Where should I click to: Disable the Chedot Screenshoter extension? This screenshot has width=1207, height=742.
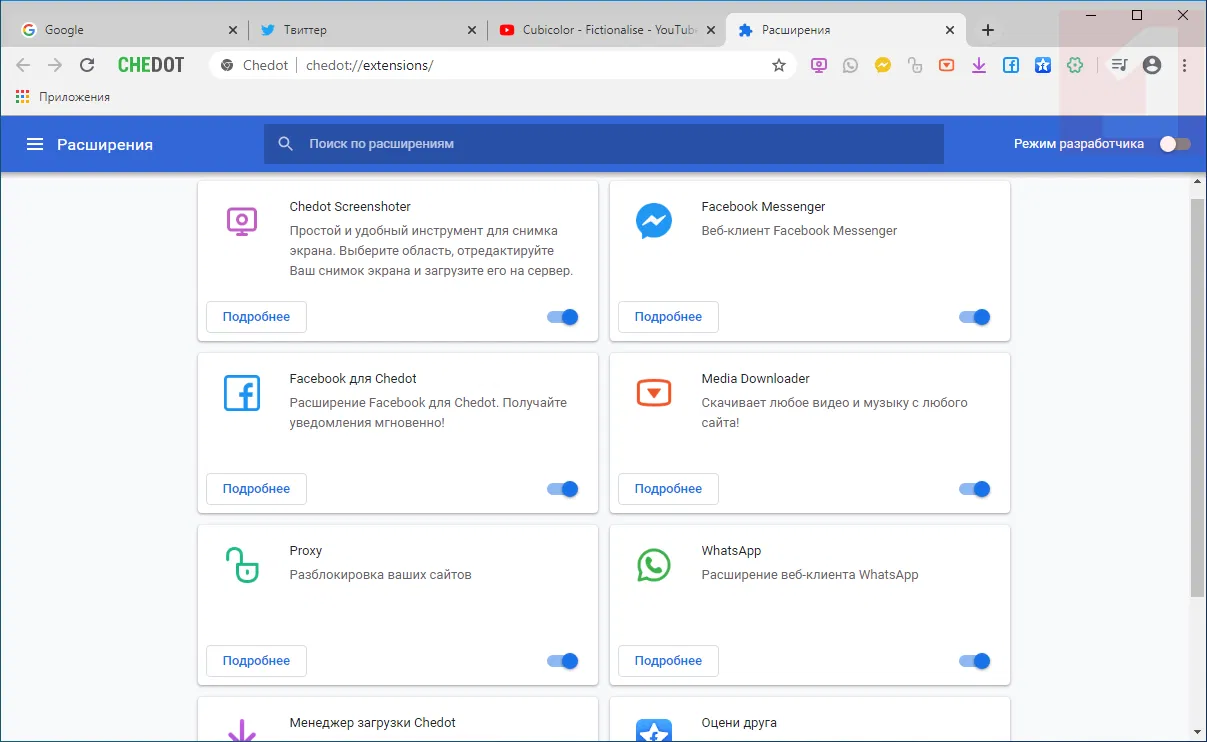point(563,317)
